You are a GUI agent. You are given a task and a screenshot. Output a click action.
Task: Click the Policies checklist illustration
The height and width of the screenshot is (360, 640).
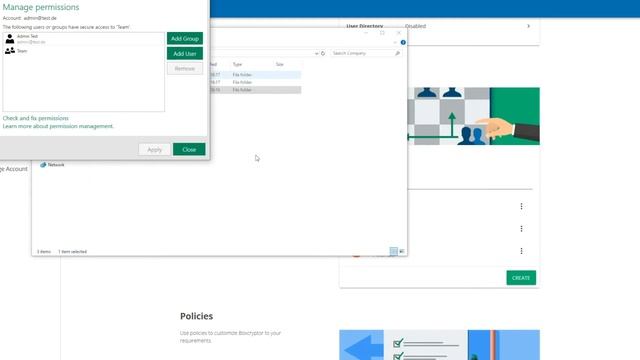coord(439,345)
